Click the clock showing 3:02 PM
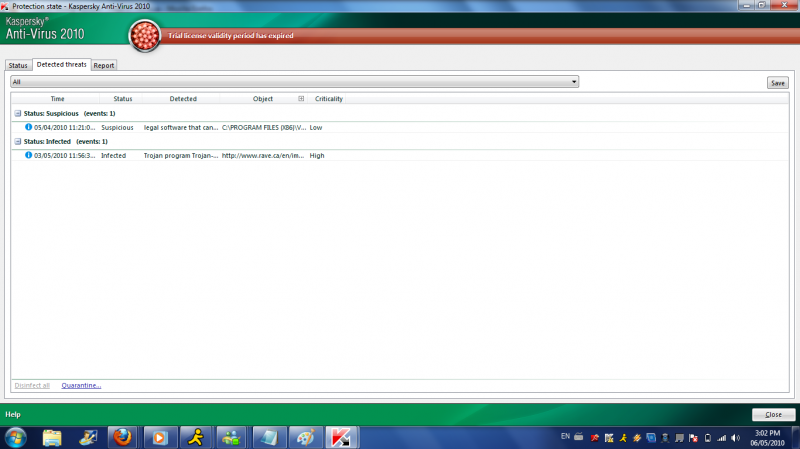The image size is (800, 449). click(767, 433)
